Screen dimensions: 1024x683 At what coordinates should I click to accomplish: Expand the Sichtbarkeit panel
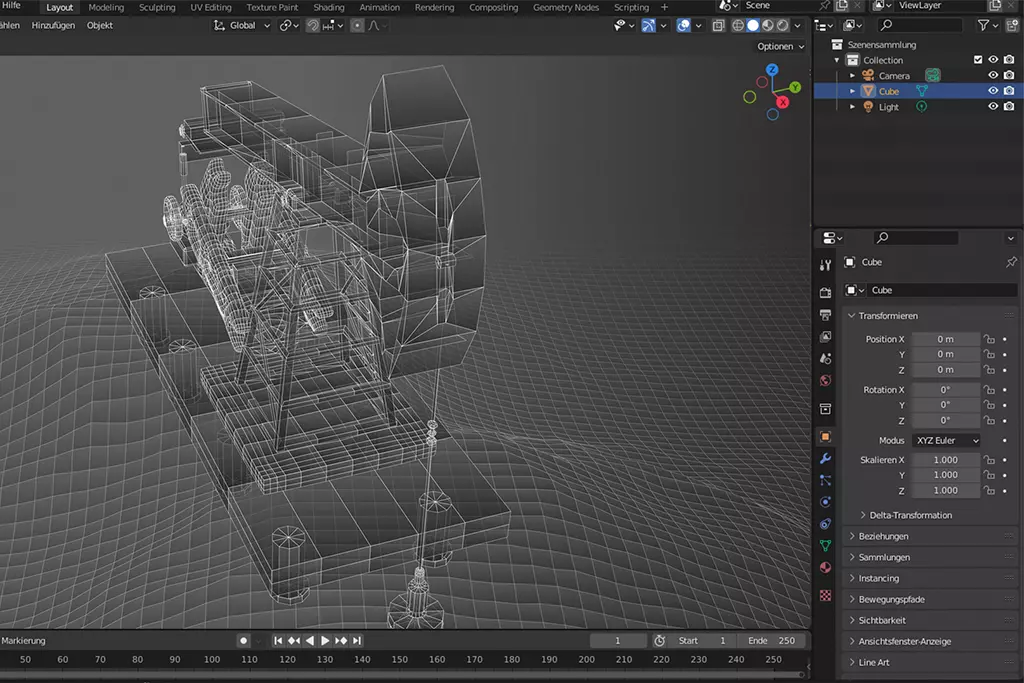pos(882,620)
